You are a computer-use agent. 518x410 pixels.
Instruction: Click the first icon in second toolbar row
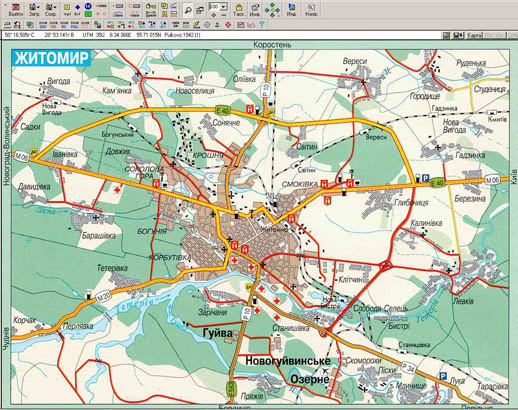pos(7,25)
